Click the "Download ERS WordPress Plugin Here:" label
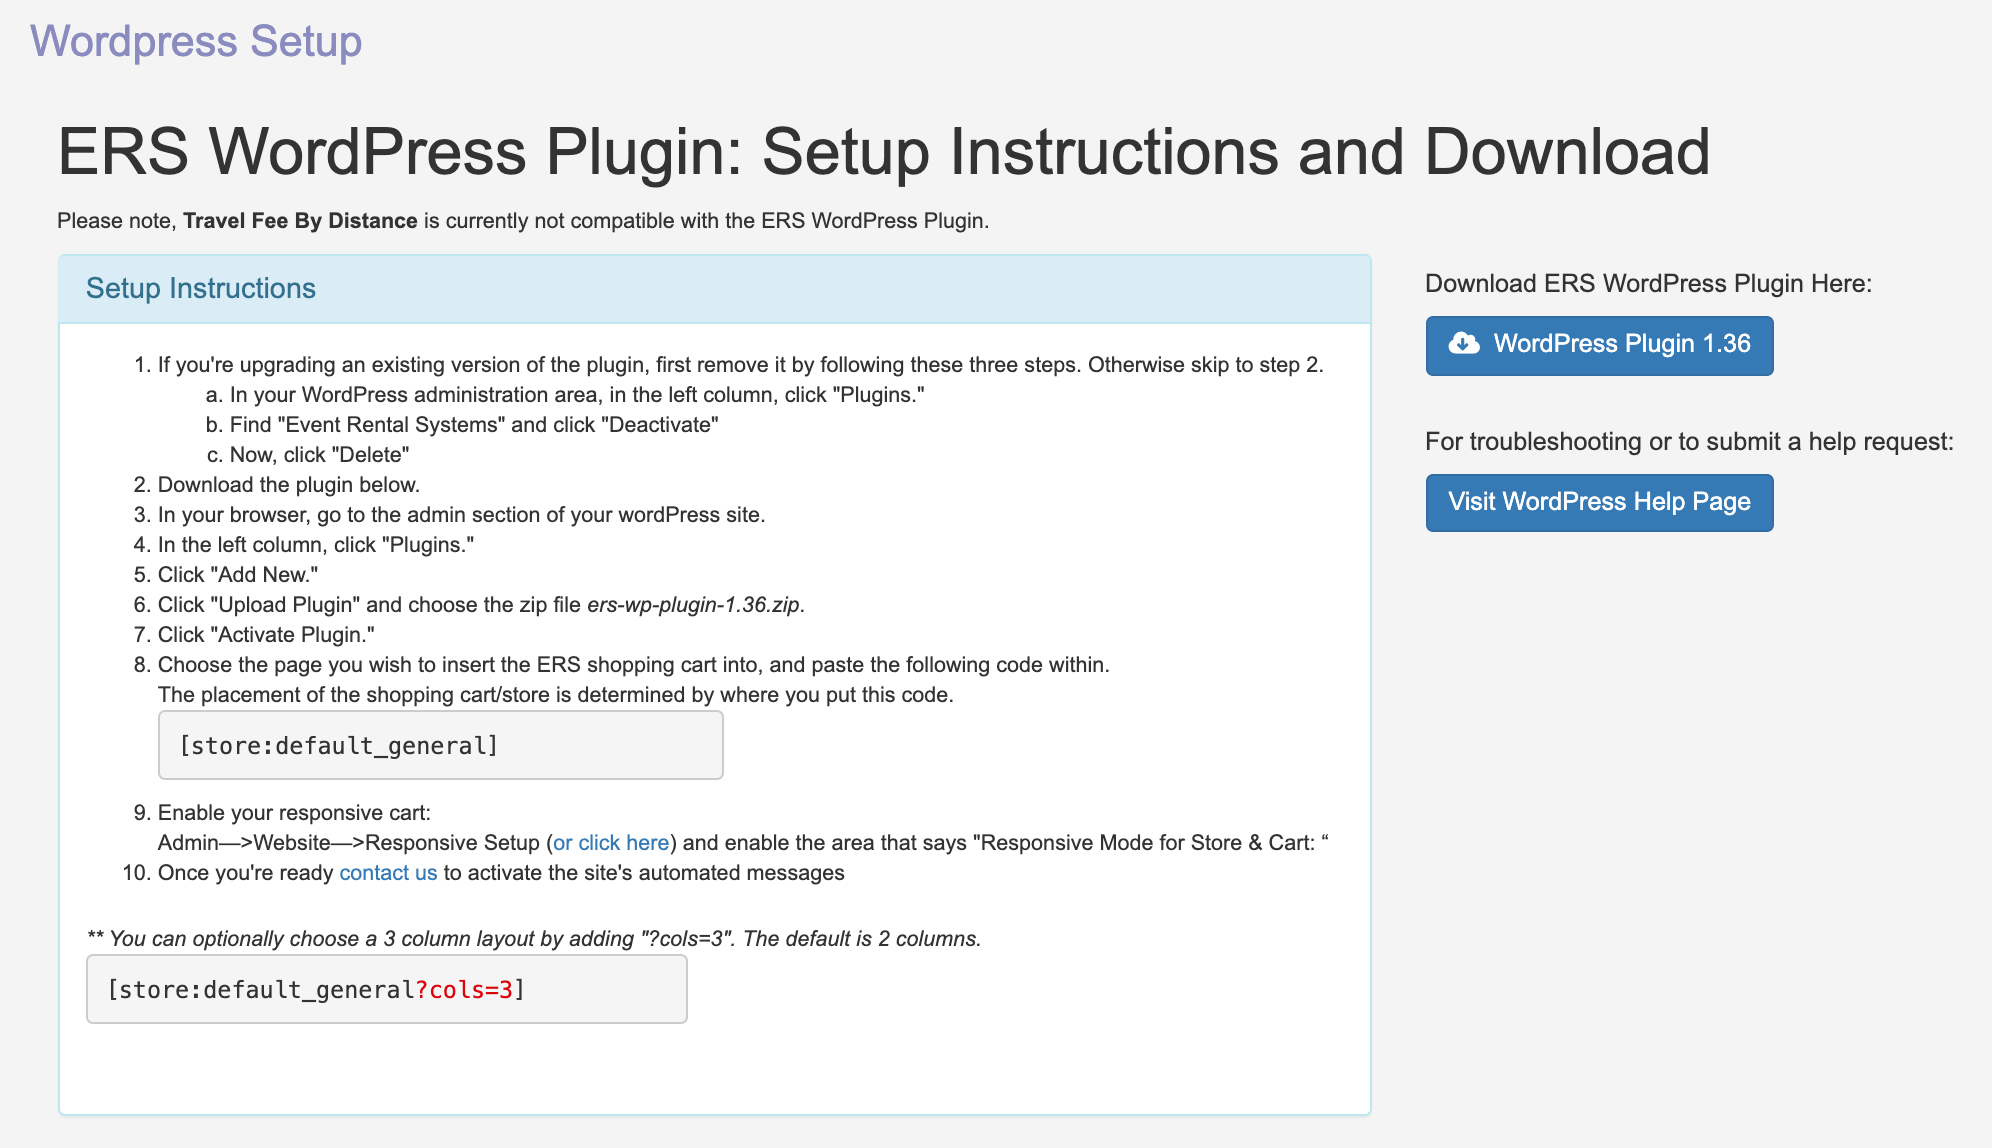 (1648, 284)
